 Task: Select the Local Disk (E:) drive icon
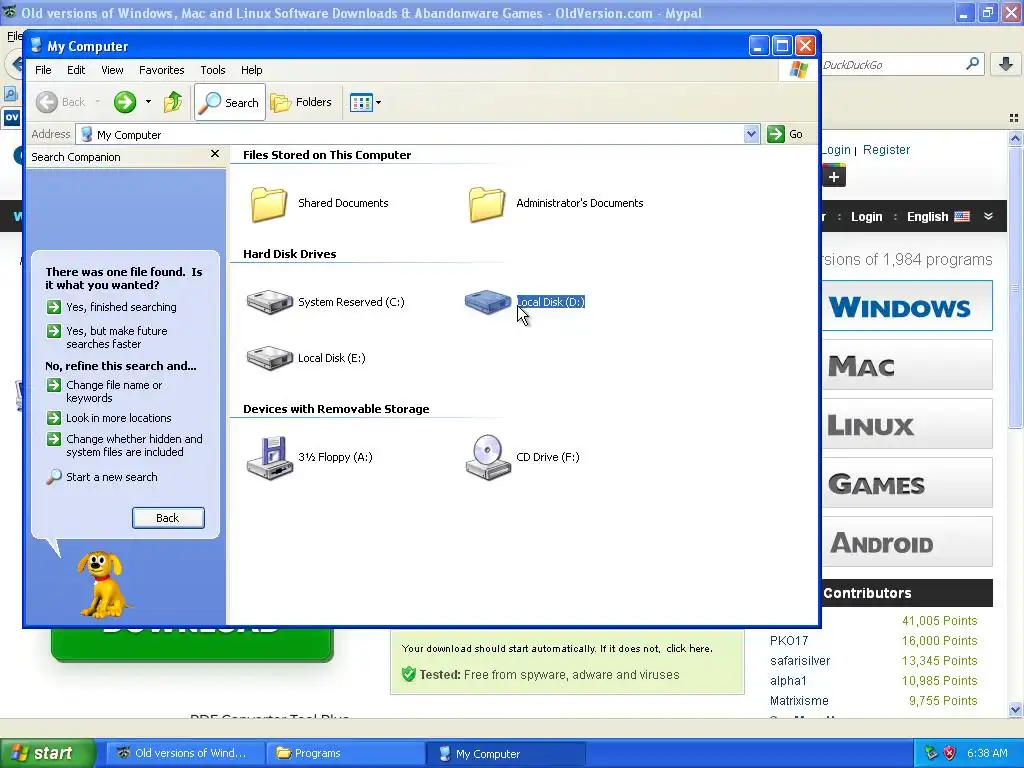click(x=269, y=358)
